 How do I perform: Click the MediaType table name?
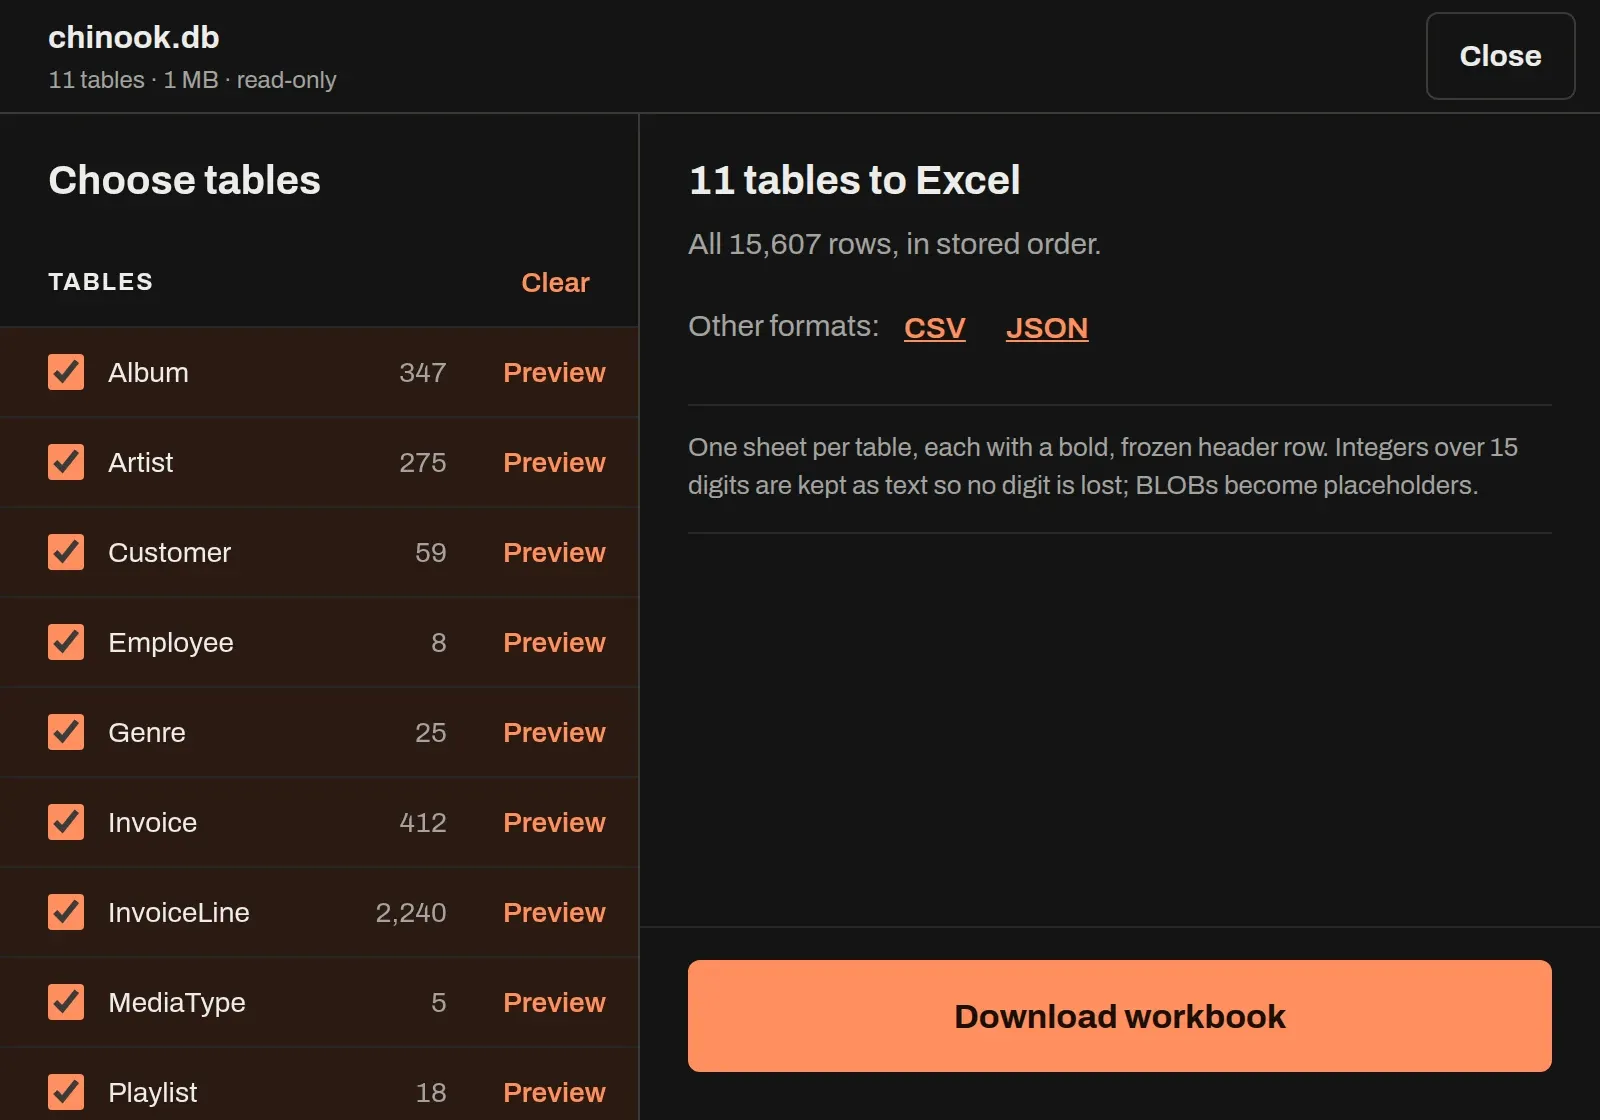pos(177,1002)
